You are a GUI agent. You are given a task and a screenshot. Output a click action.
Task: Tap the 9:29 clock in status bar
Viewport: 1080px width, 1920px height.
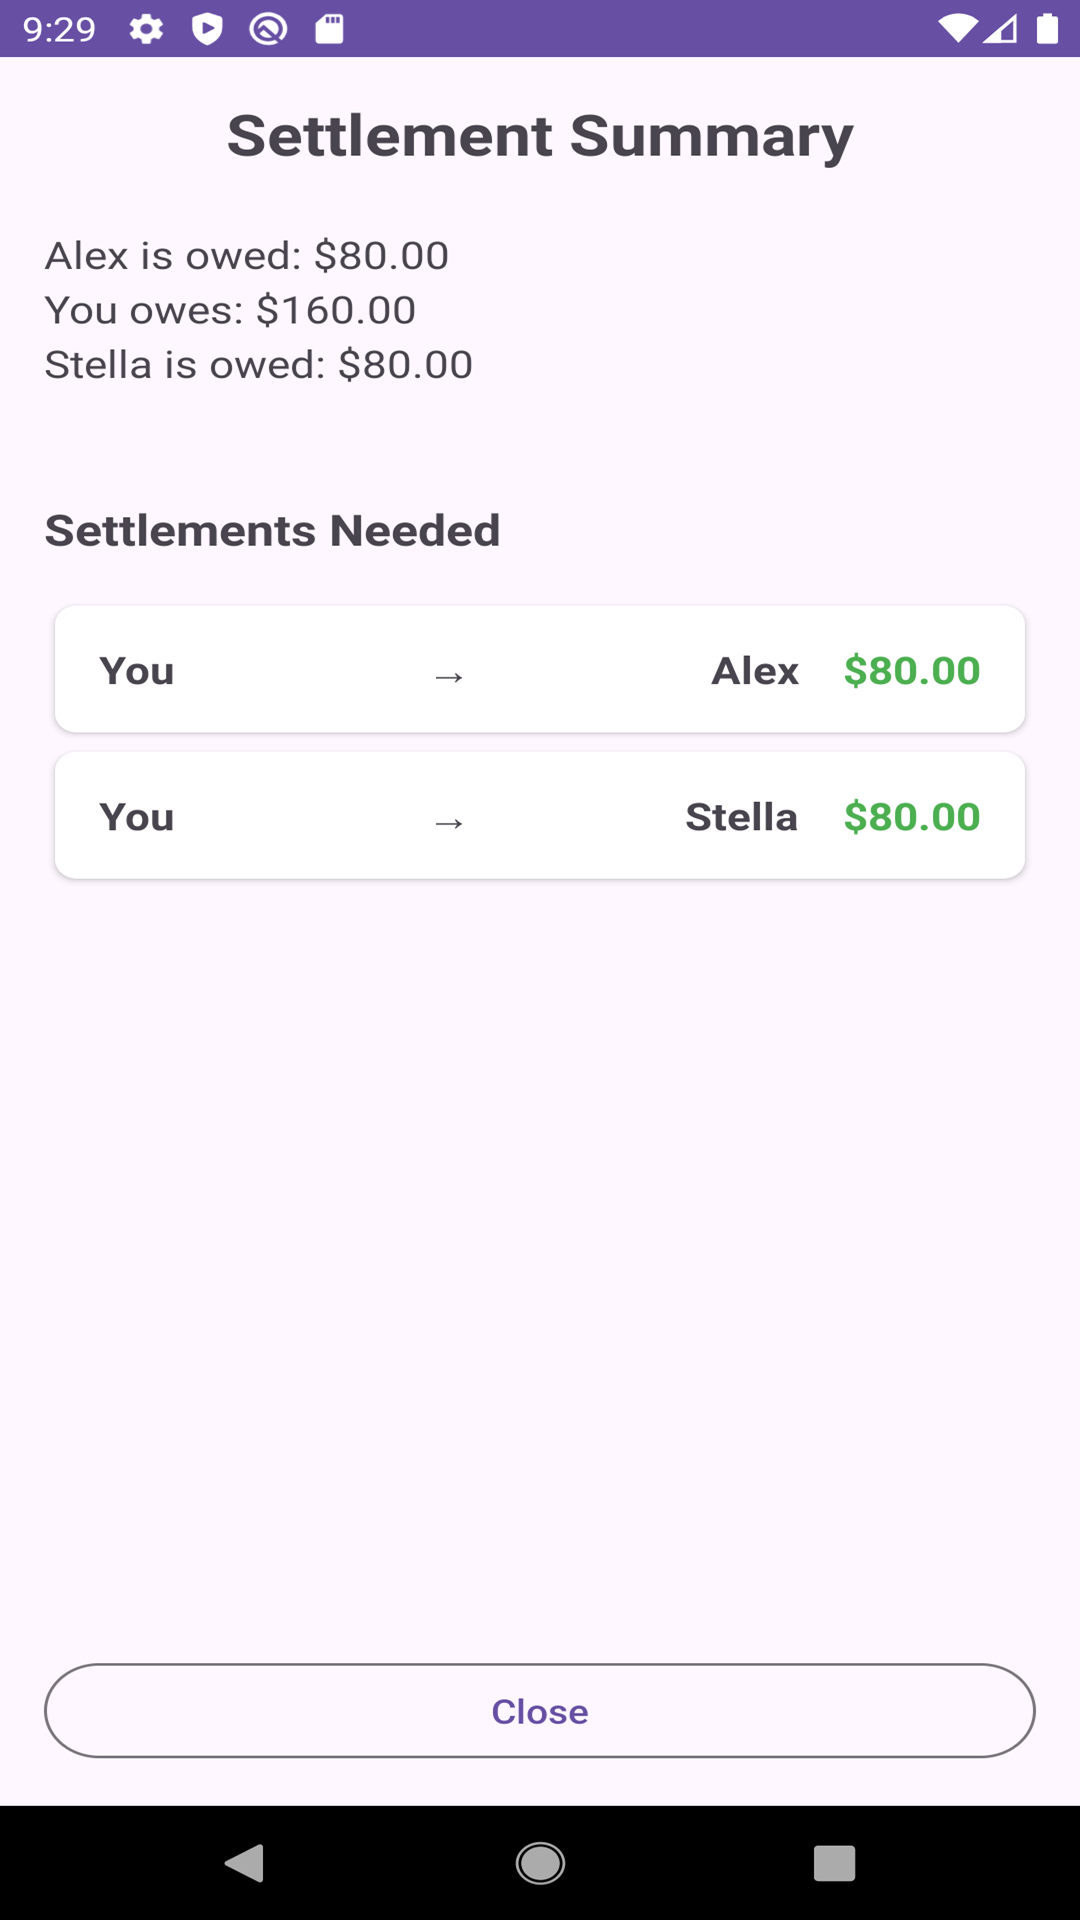click(x=60, y=29)
